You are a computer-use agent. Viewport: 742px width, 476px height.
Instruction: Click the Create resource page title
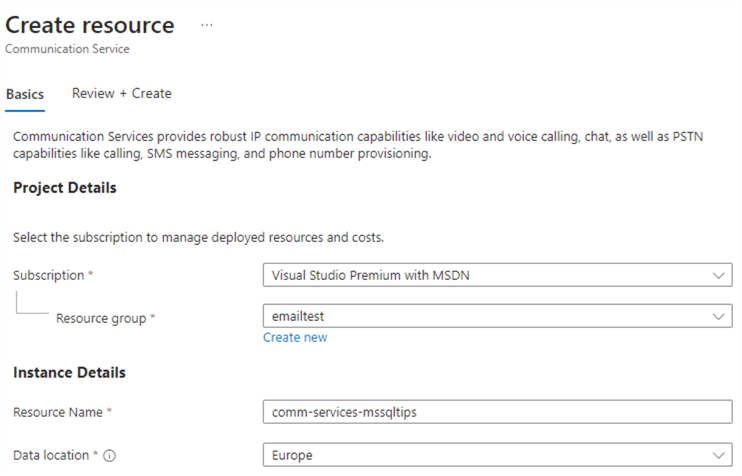tap(90, 25)
